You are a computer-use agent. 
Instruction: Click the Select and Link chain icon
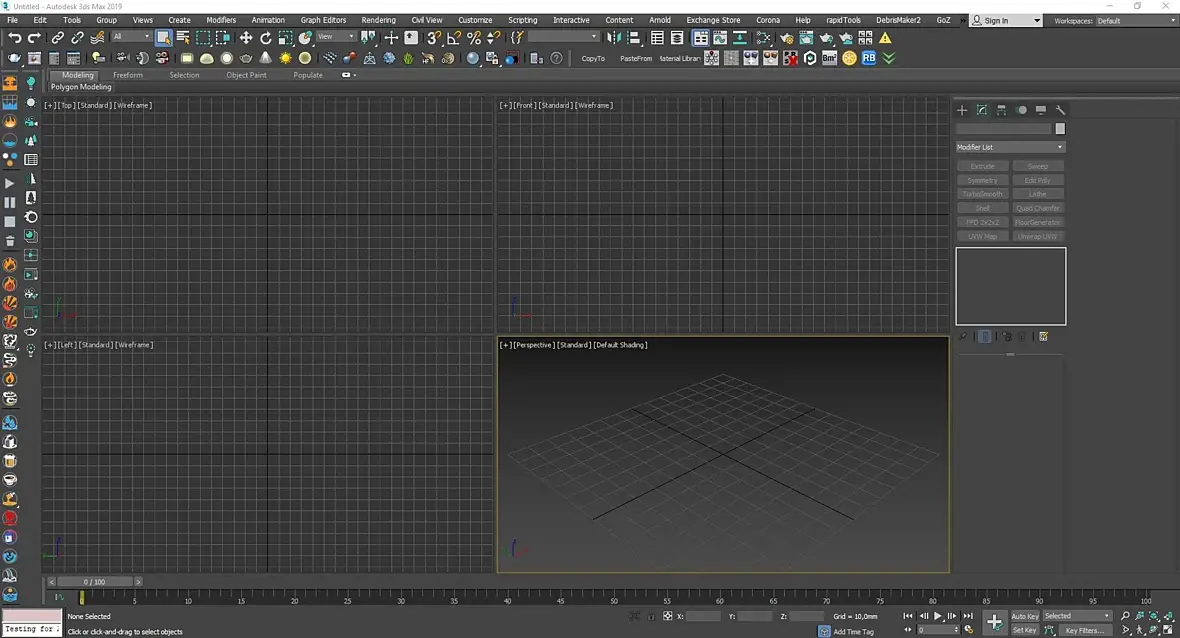[57, 38]
